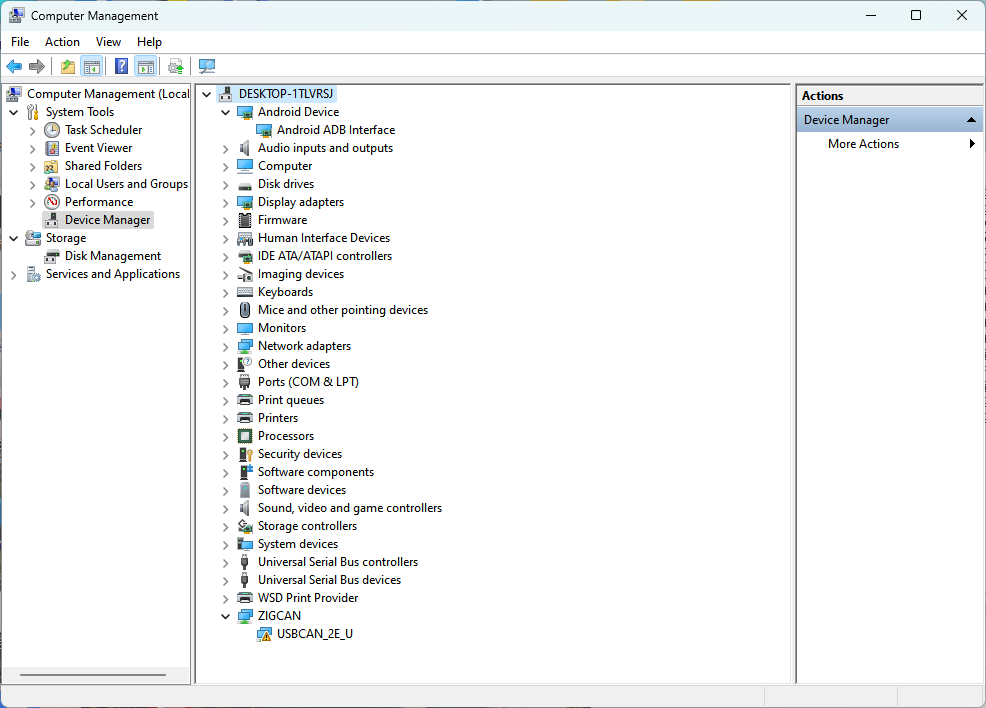Screen dimensions: 986x708
Task: Click the Scan for hardware changes icon
Action: pos(206,66)
